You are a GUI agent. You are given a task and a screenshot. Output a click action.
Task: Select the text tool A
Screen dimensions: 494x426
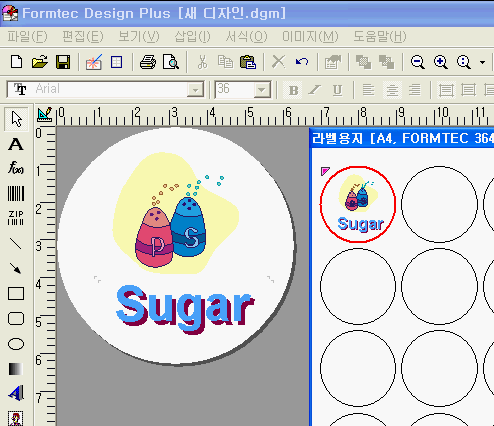click(x=16, y=144)
